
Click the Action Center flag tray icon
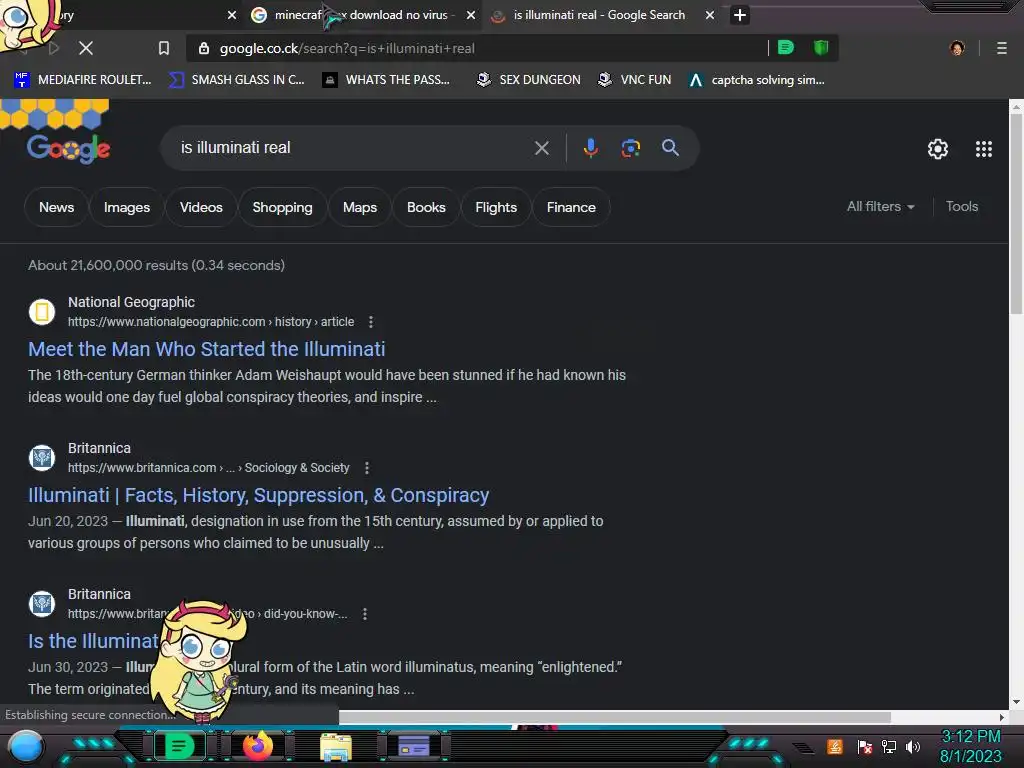click(x=864, y=746)
